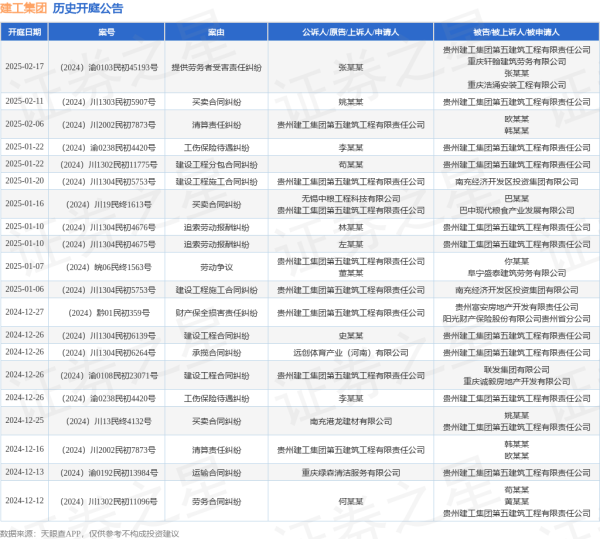Click the date 2024-12-13
Viewport: 600px width, 539px height.
[x=24, y=472]
